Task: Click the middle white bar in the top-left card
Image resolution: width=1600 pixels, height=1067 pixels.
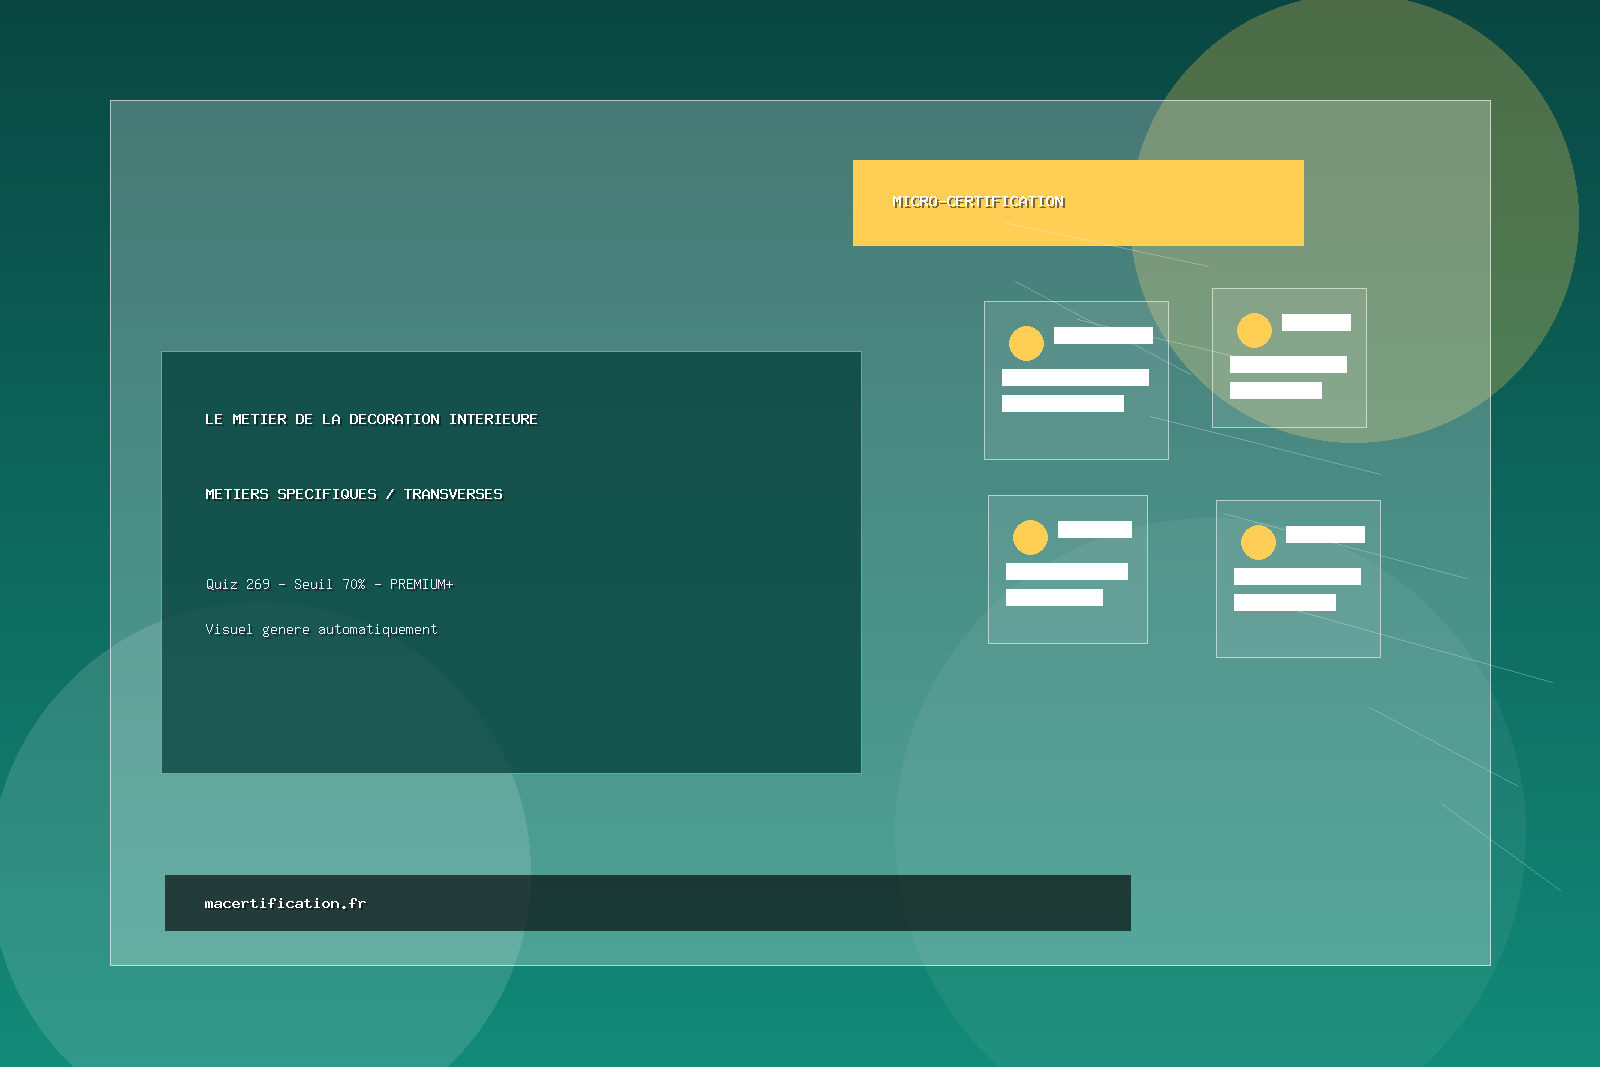Action: point(1075,377)
